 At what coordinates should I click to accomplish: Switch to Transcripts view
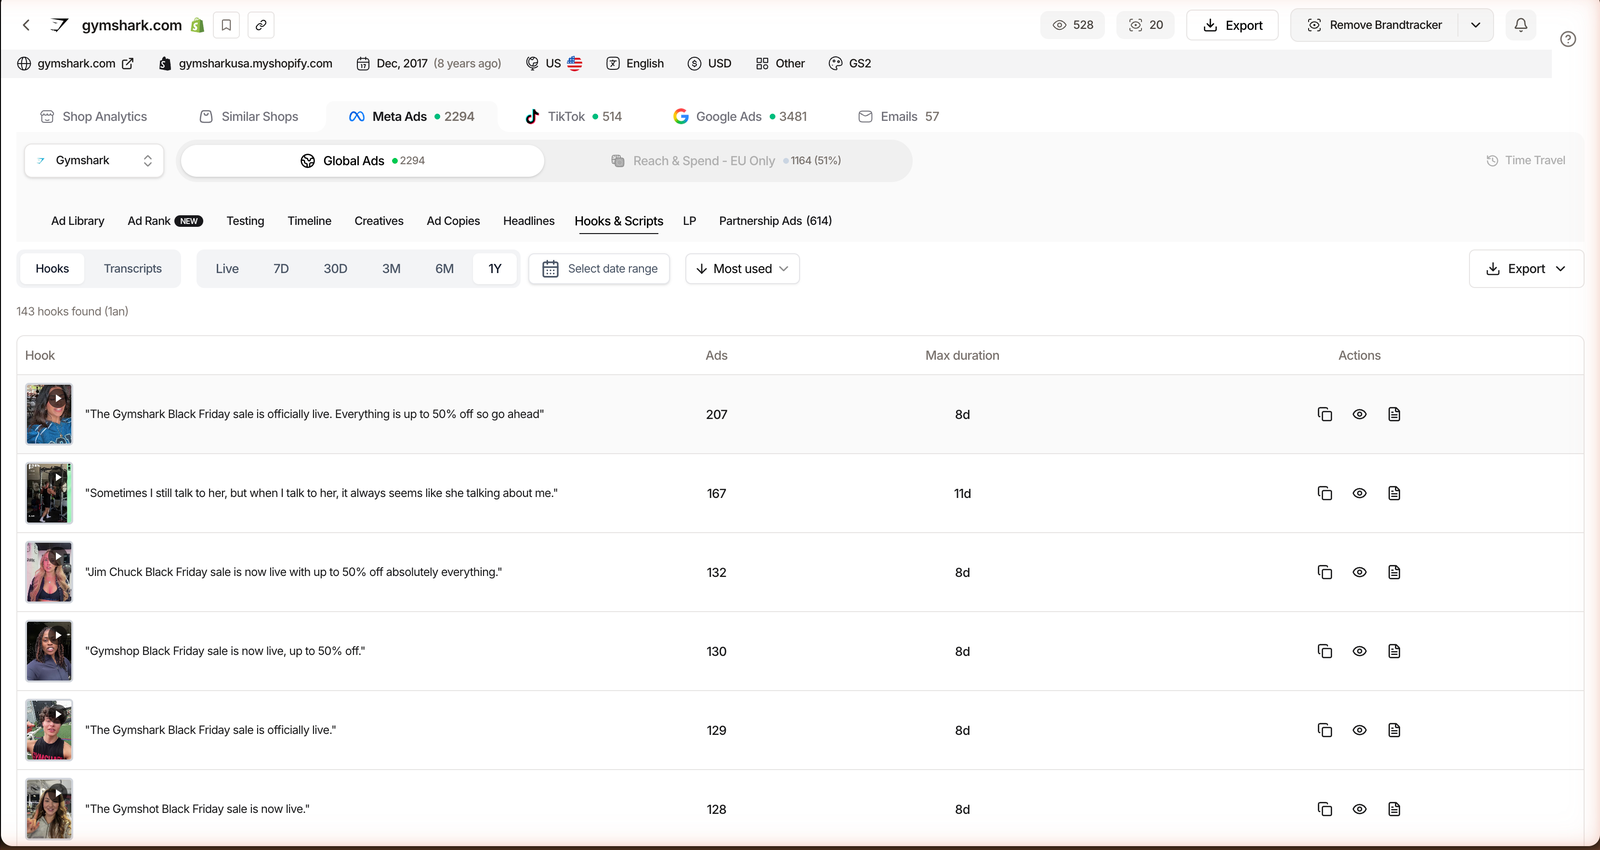click(133, 268)
